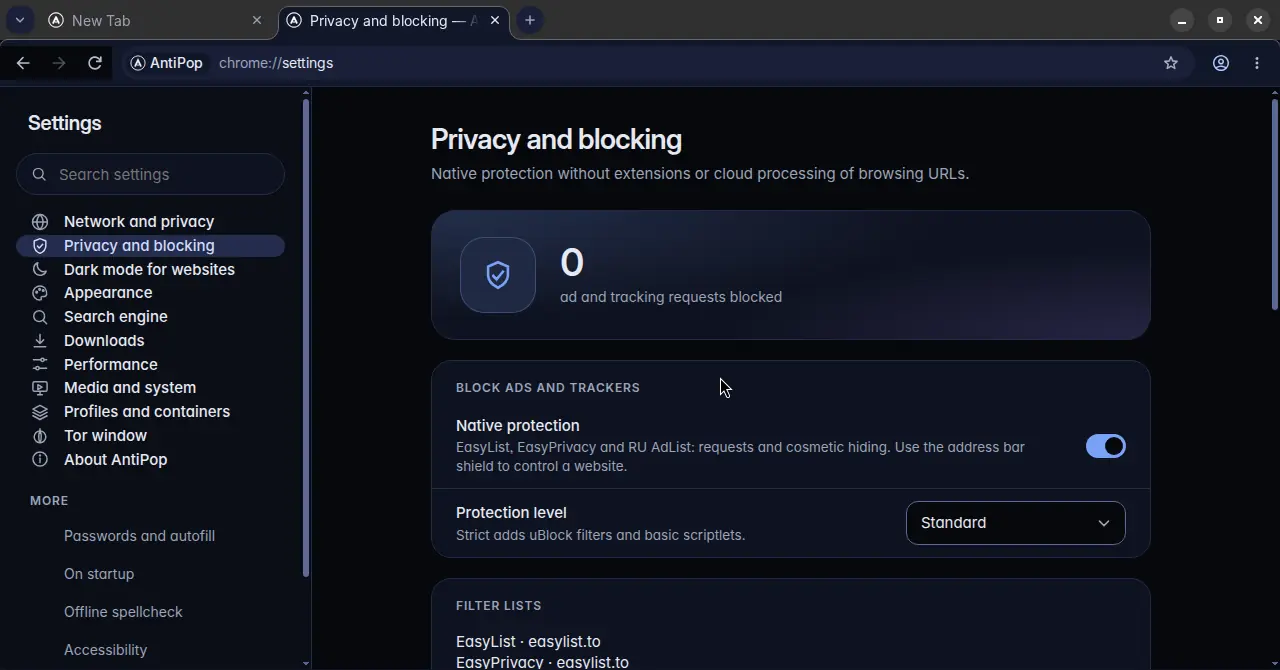Click the Performance sliders icon
This screenshot has width=1280, height=670.
[x=40, y=365]
